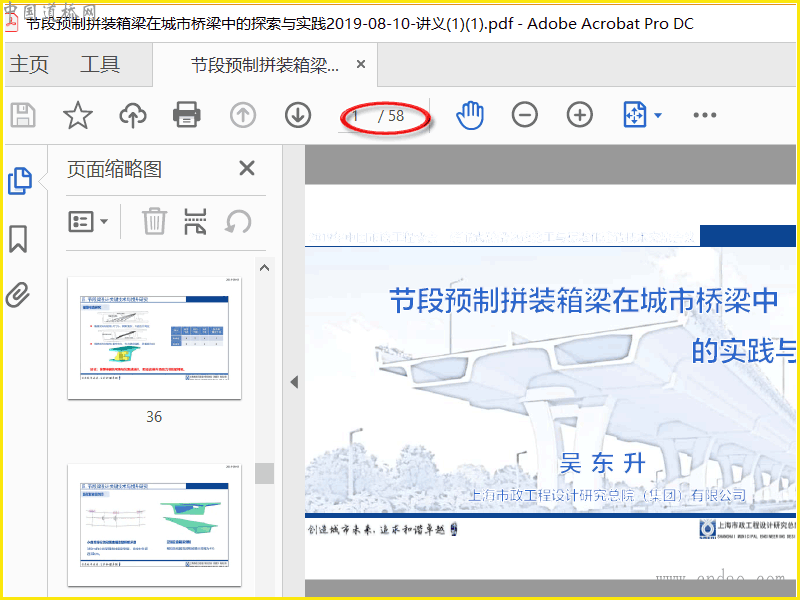Select the Hand pan tool
The height and width of the screenshot is (600, 800).
(x=470, y=115)
